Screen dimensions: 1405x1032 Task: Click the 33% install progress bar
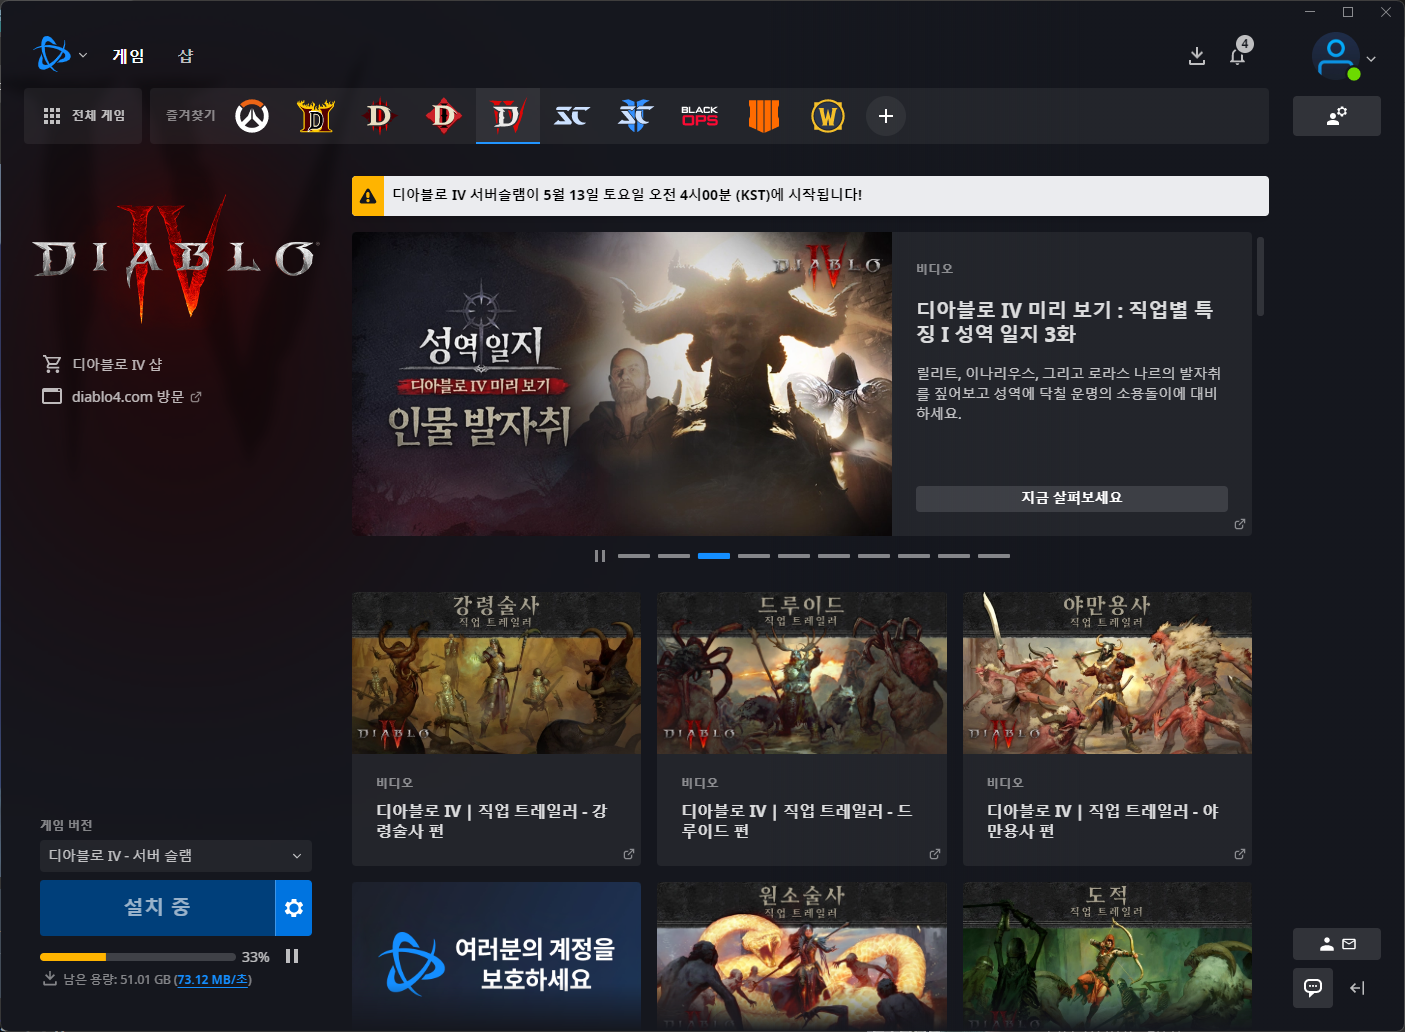(x=138, y=957)
